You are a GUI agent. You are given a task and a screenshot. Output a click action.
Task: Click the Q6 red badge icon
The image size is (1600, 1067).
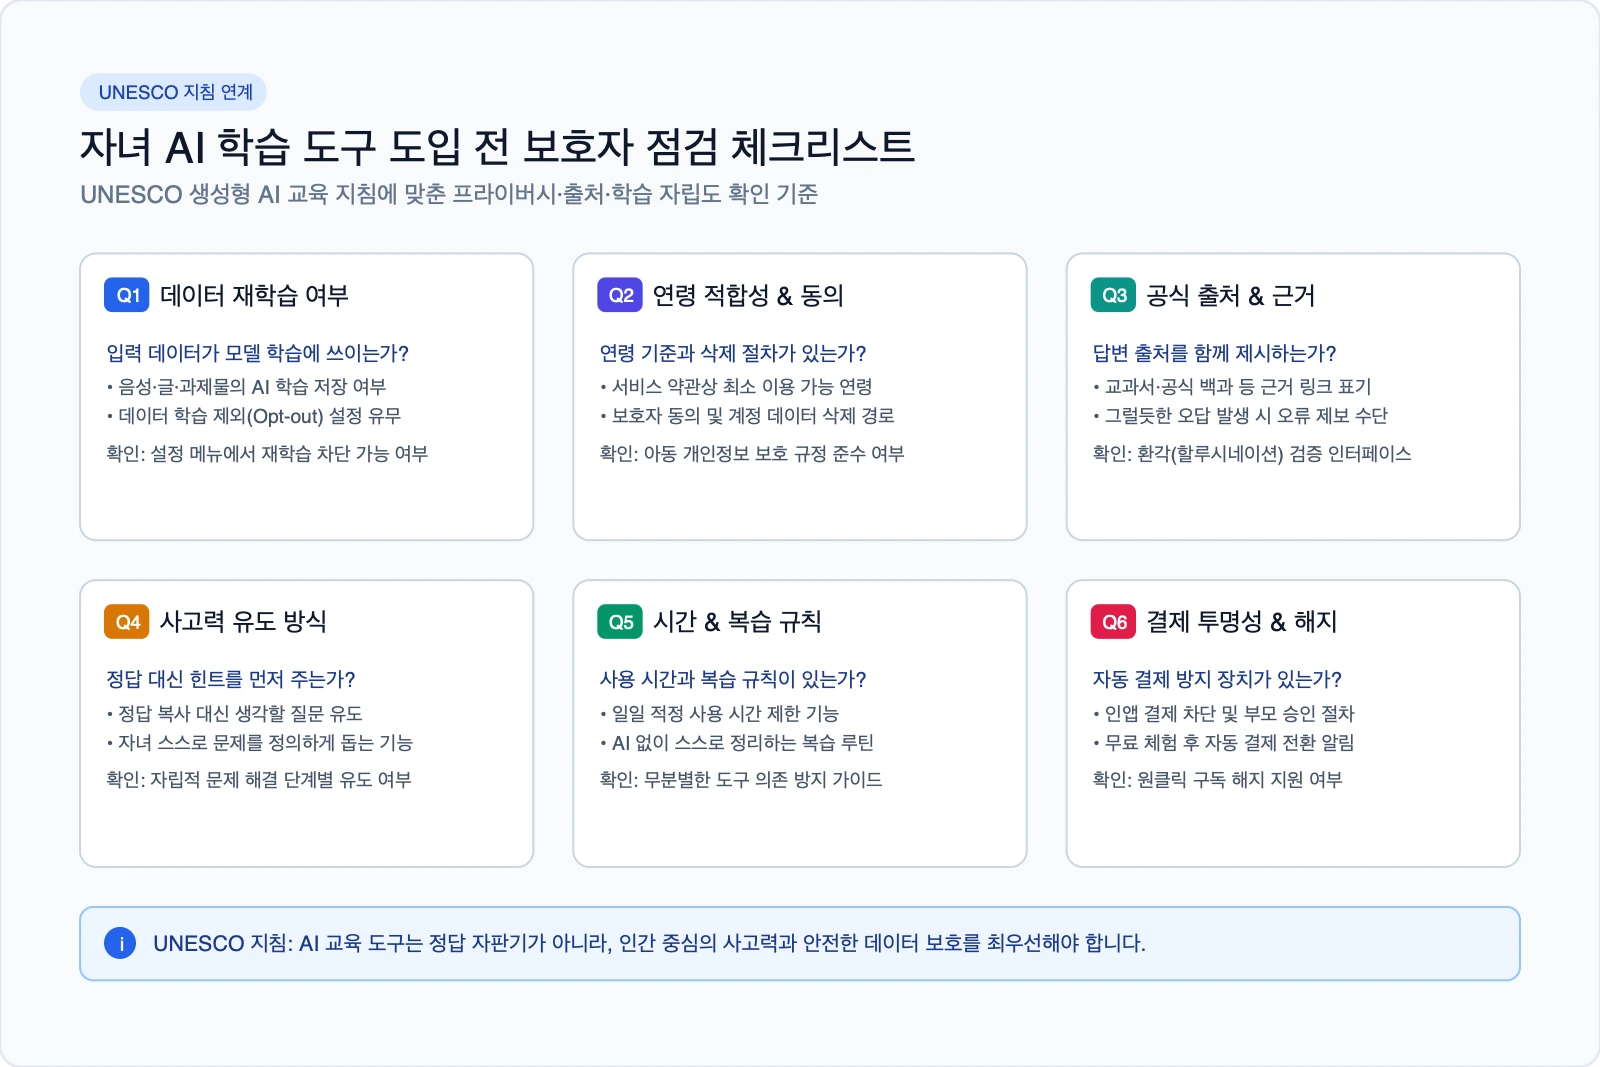[x=1113, y=622]
